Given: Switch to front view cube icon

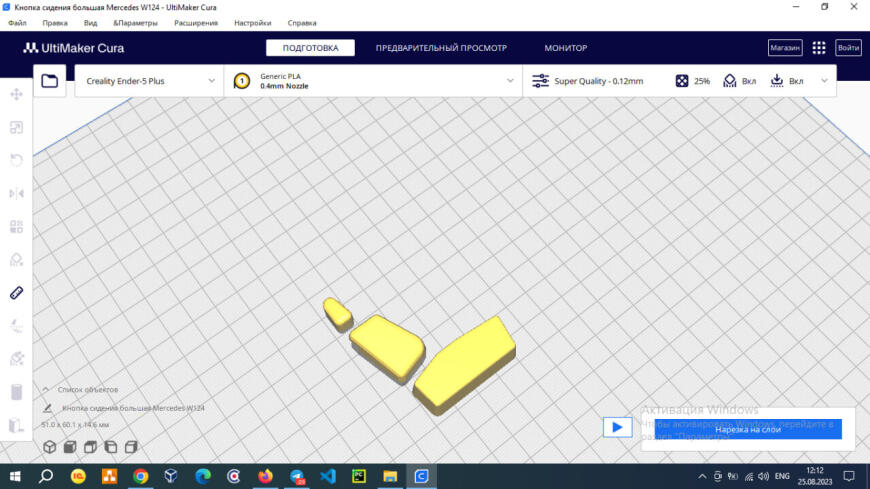Looking at the screenshot, I should click(x=70, y=447).
